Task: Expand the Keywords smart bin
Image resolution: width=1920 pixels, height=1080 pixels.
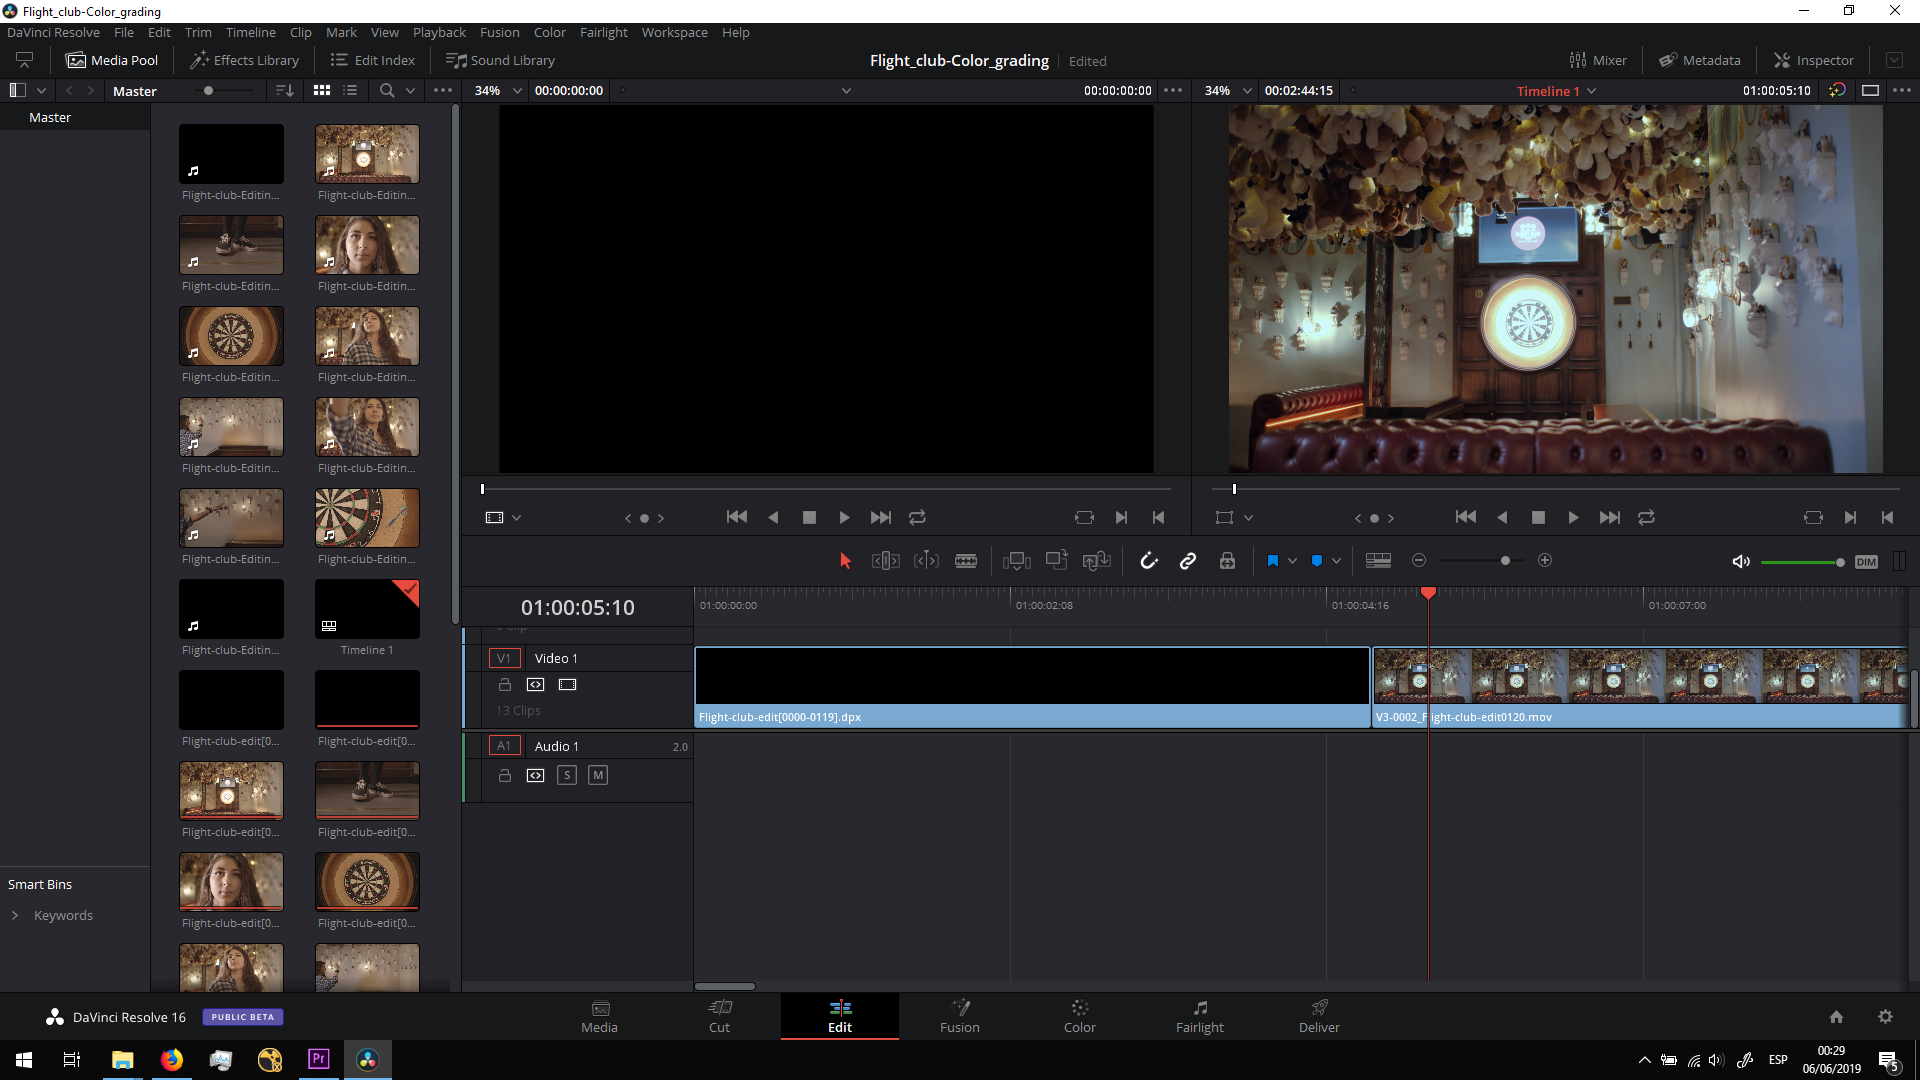Action: 15,915
